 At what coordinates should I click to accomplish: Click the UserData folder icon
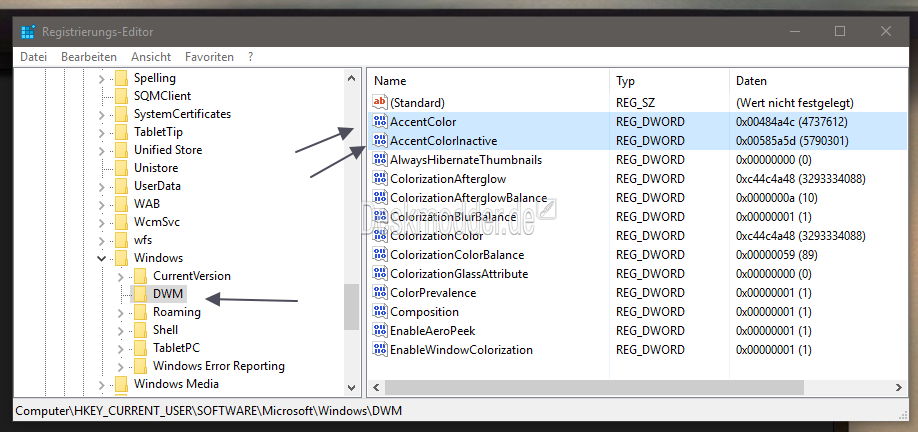click(121, 186)
